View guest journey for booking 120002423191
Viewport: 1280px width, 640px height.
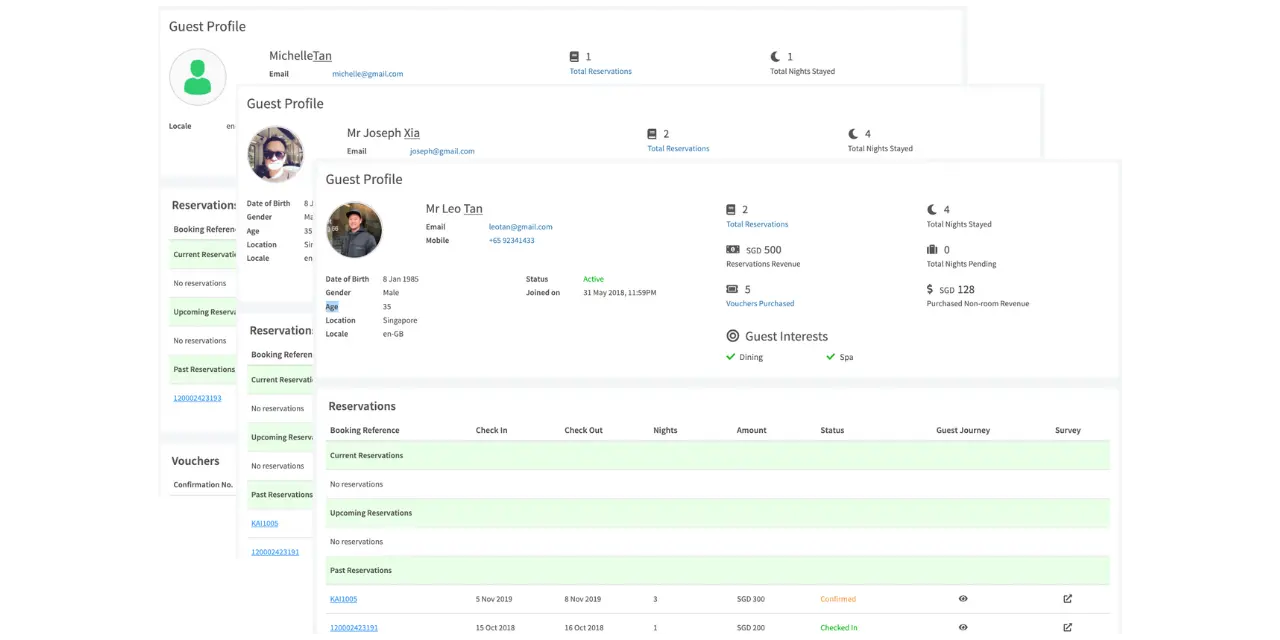pyautogui.click(x=963, y=628)
